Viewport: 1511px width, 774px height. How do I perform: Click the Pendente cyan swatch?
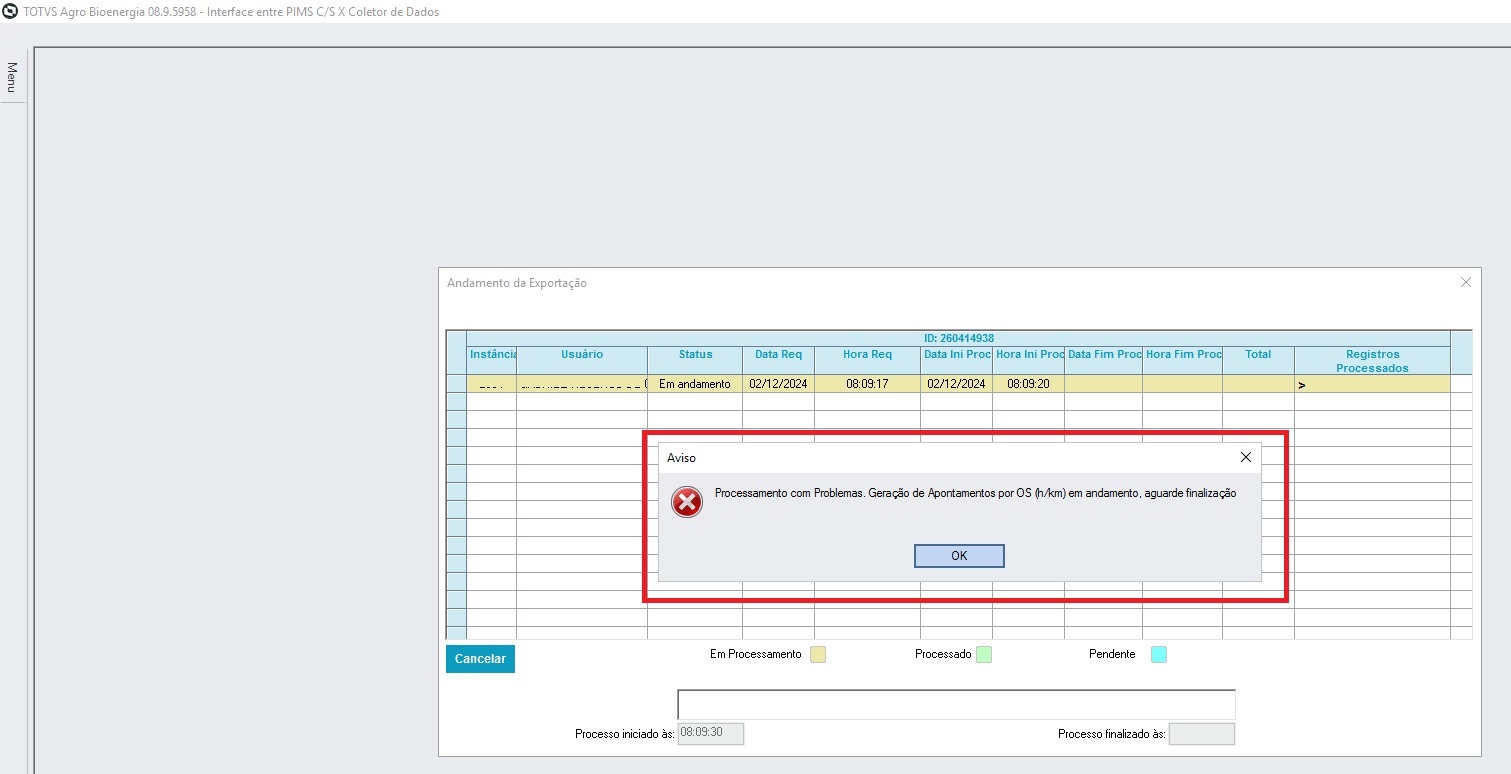pyautogui.click(x=1159, y=655)
